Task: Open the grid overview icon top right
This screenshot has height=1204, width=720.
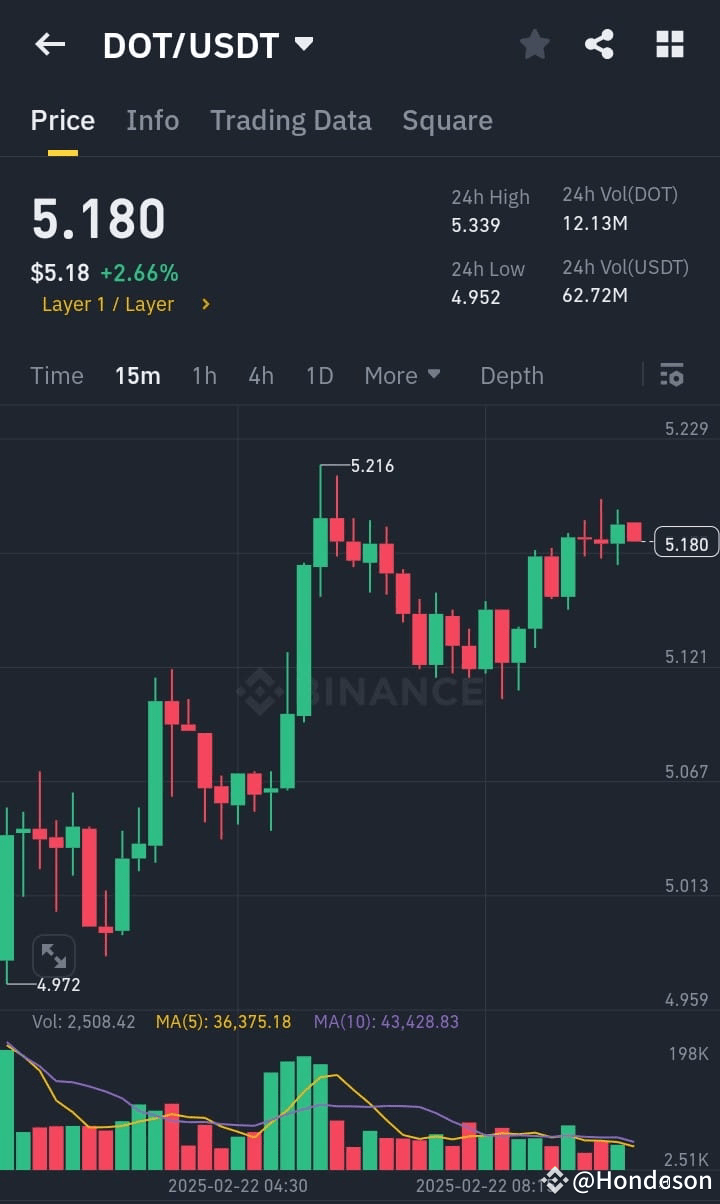Action: tap(668, 43)
